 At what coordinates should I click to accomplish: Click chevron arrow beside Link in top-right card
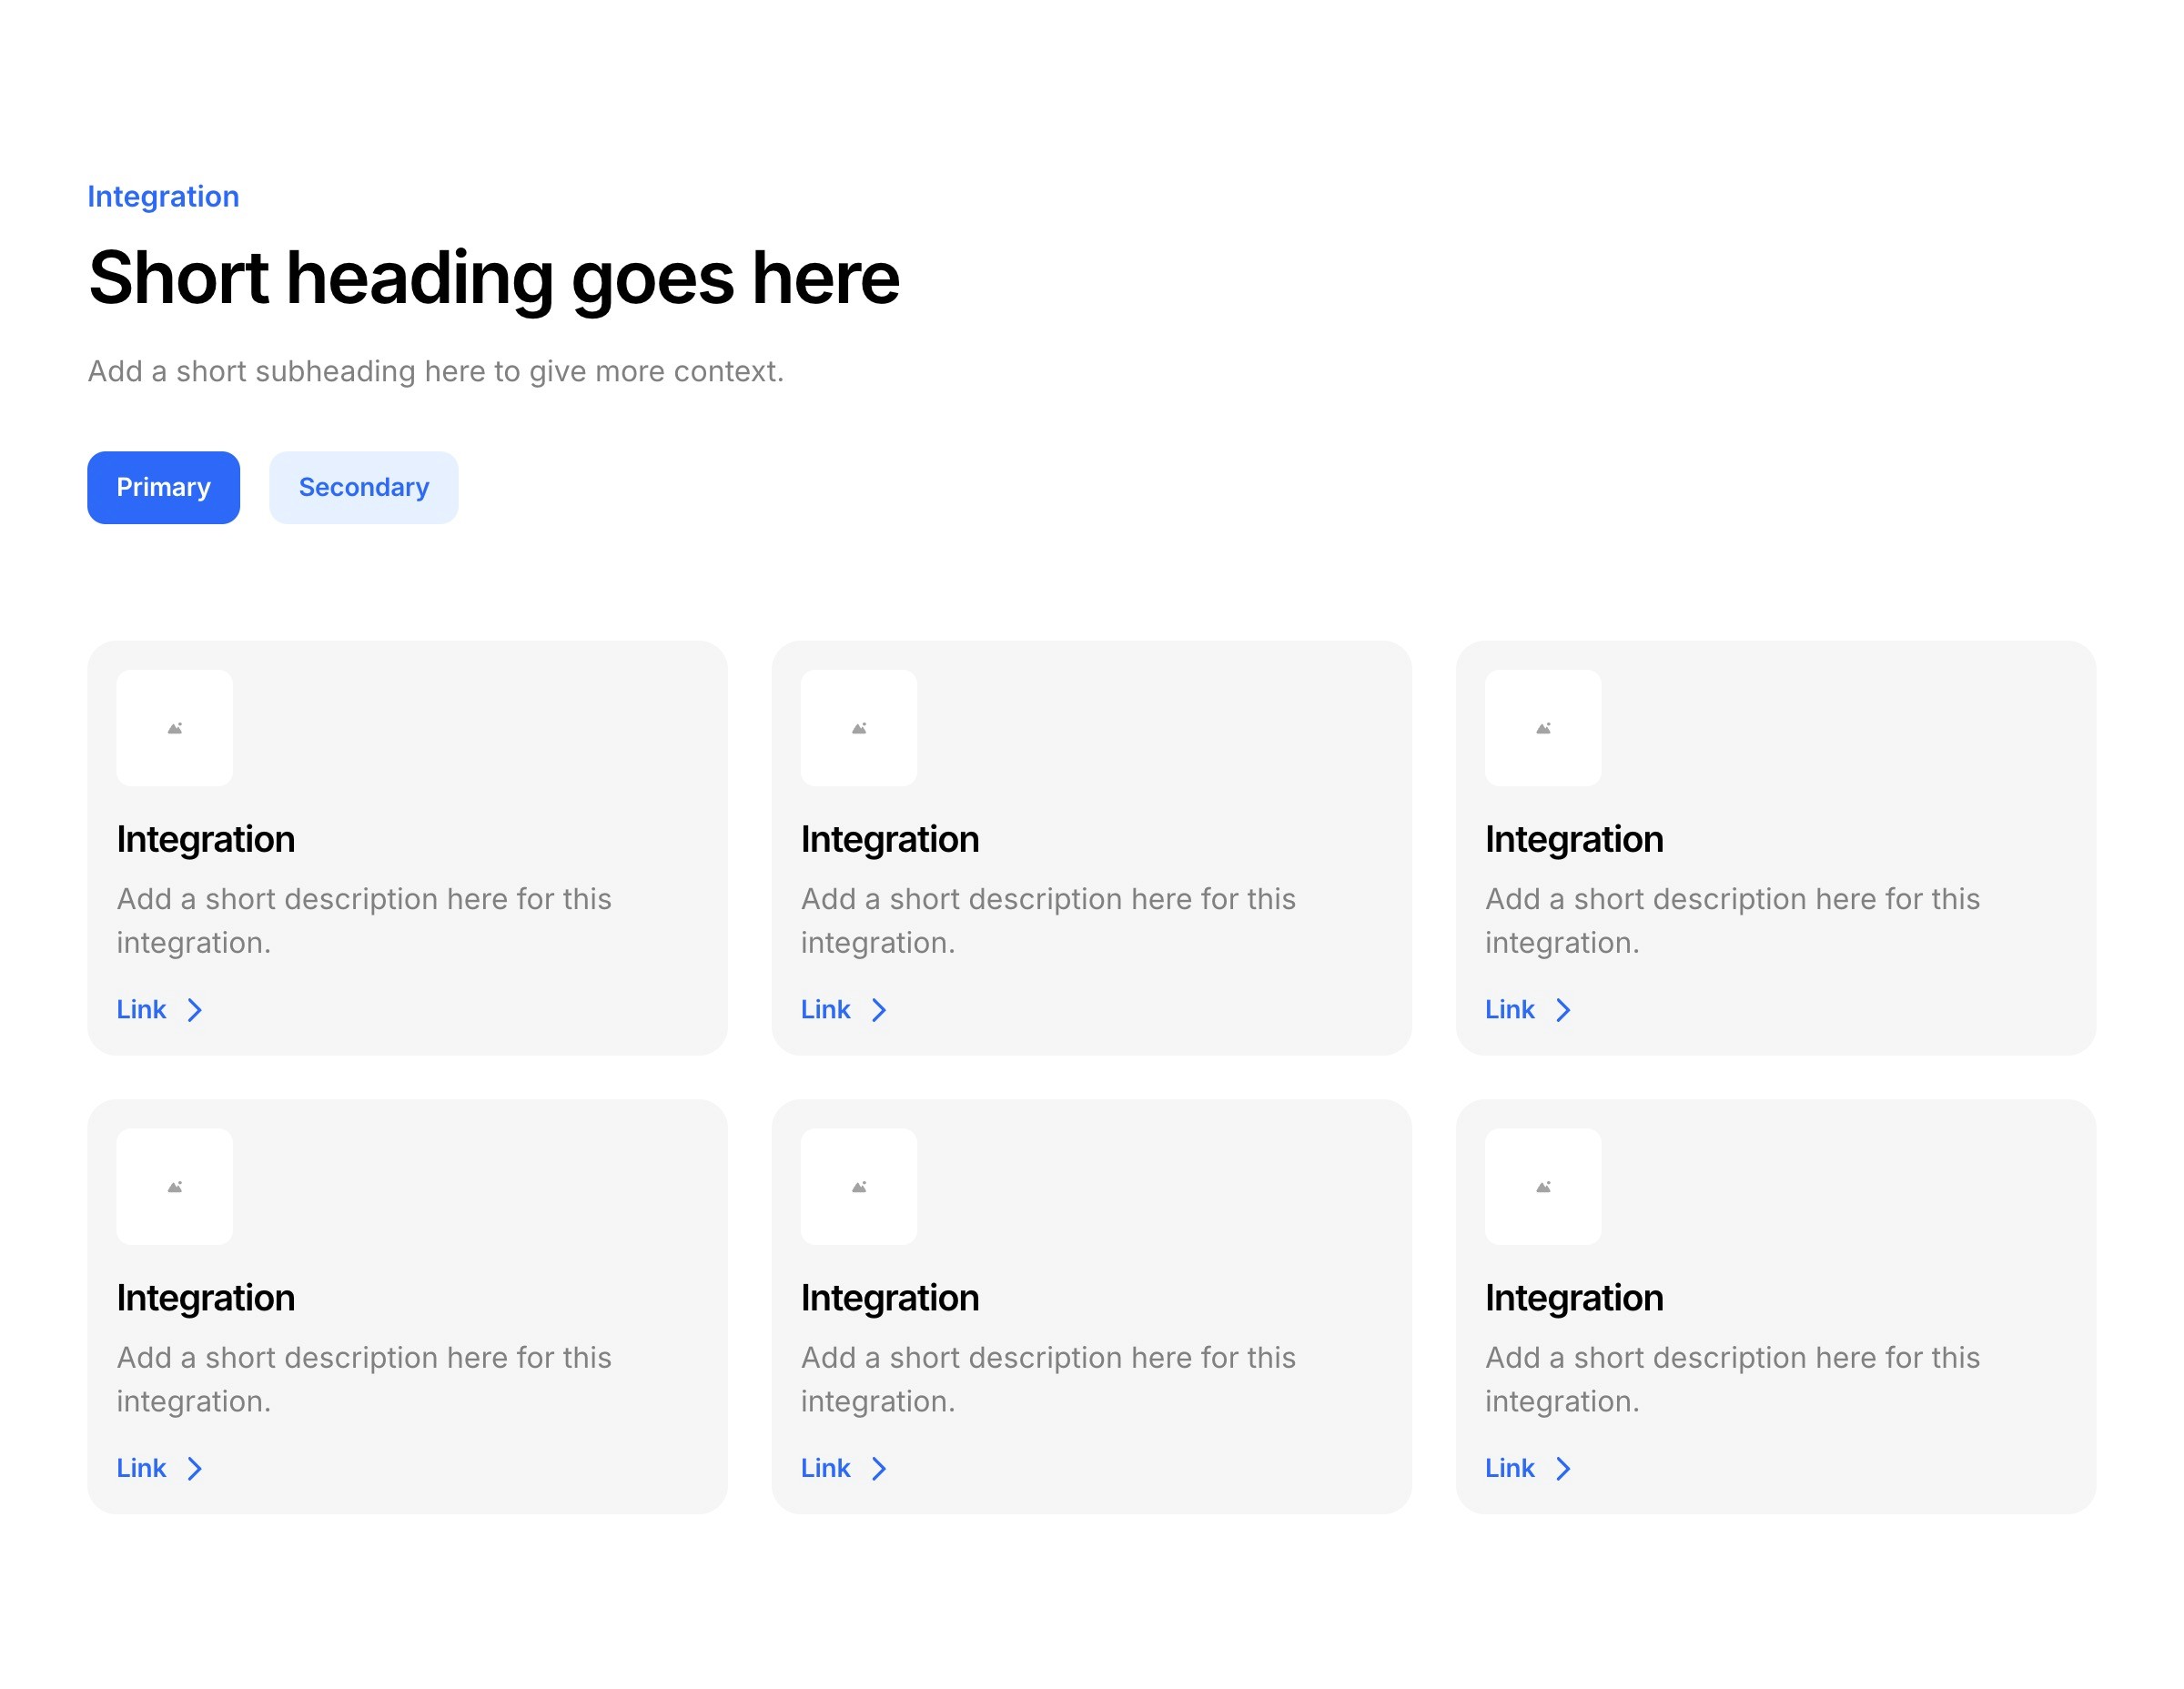click(x=1563, y=1010)
